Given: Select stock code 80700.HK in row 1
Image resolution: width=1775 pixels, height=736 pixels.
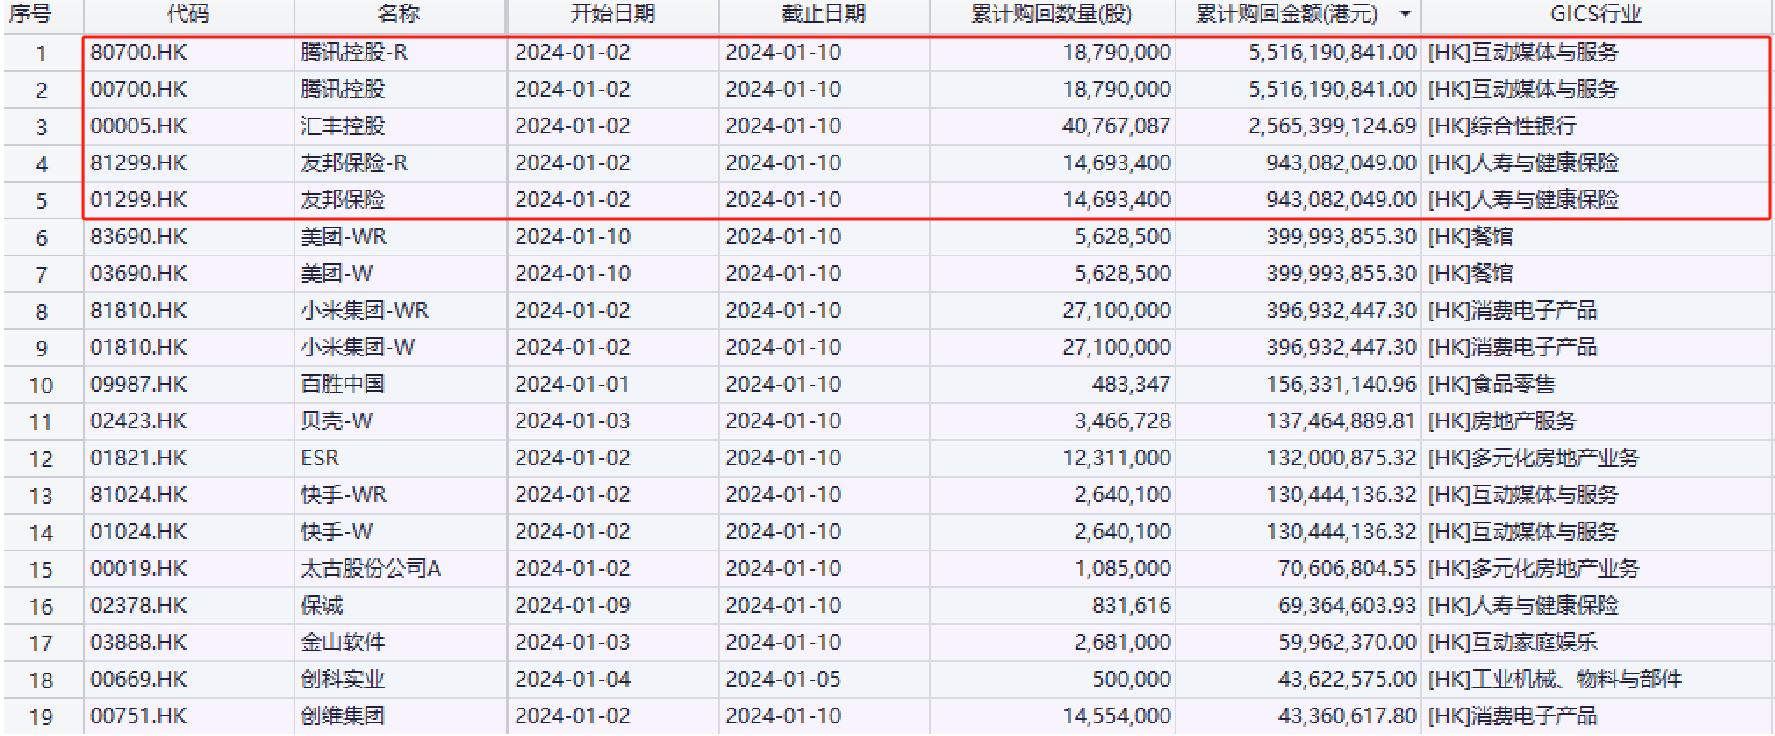Looking at the screenshot, I should 139,52.
